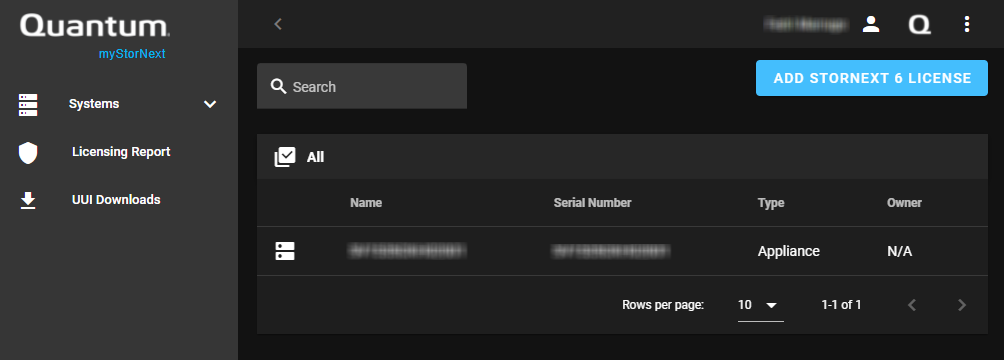
Task: Expand the Systems chevron
Action: [210, 104]
